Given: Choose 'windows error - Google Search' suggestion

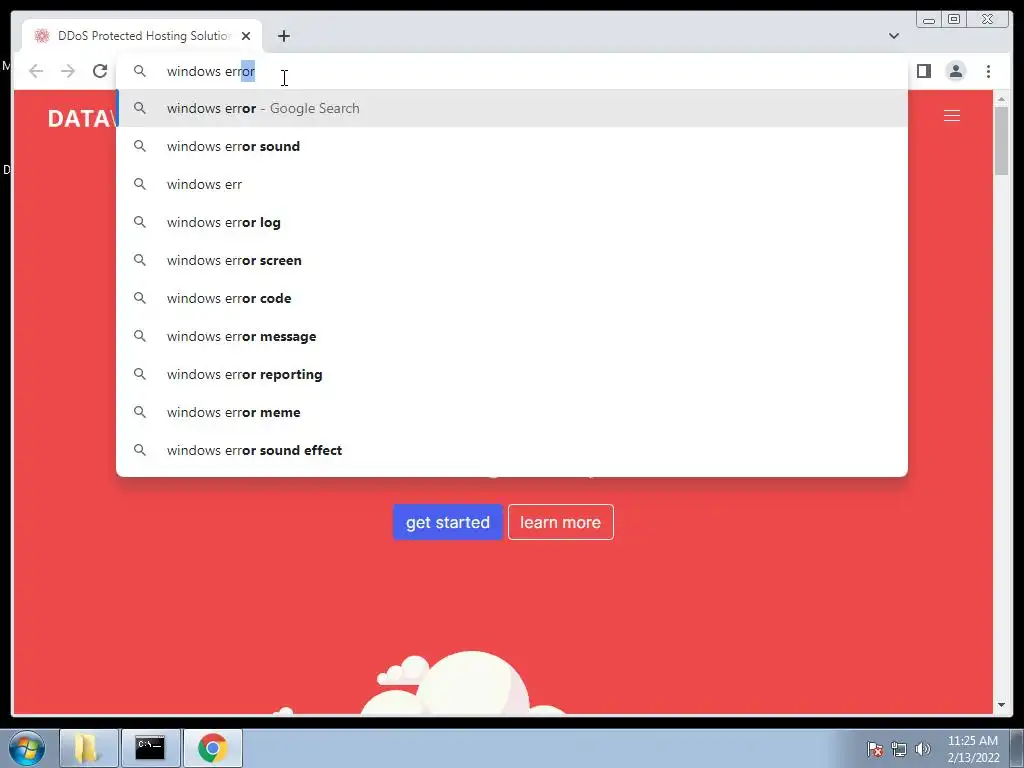Looking at the screenshot, I should tap(512, 108).
